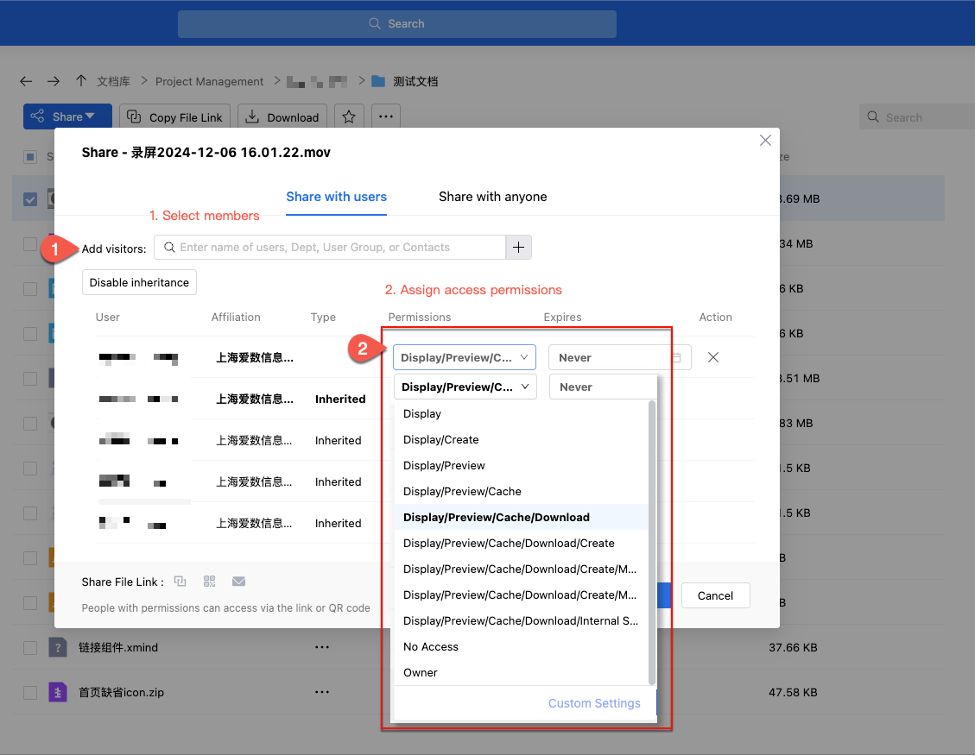Viewport: 976px width, 756px height.
Task: Go up one folder level arrow
Action: pyautogui.click(x=81, y=81)
